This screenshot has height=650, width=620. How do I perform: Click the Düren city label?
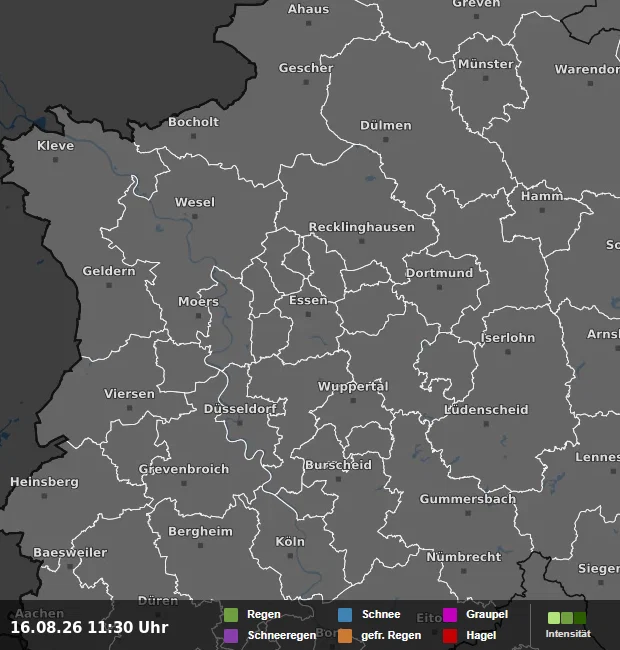[x=158, y=601]
